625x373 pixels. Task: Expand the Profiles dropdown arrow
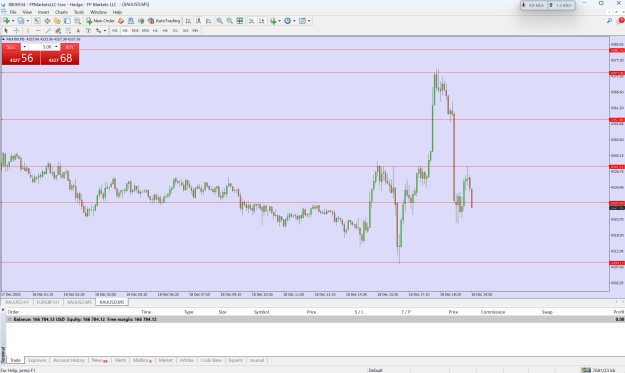[28, 21]
